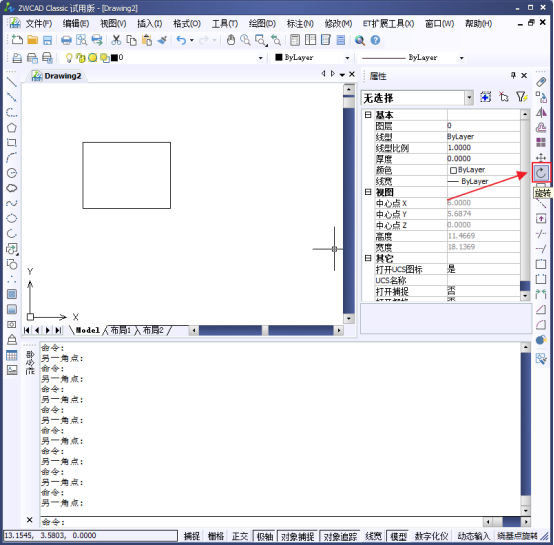This screenshot has height=545, width=554.
Task: Pin the 属性 properties panel
Action: 513,75
